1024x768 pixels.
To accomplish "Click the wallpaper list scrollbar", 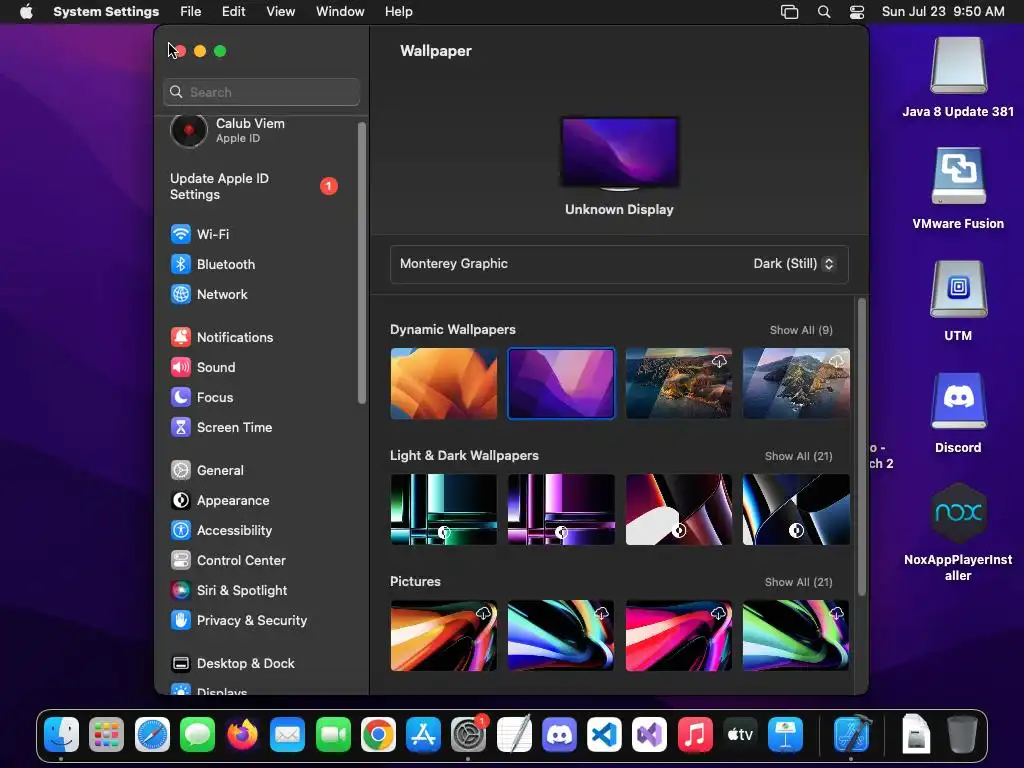I will coord(861,447).
